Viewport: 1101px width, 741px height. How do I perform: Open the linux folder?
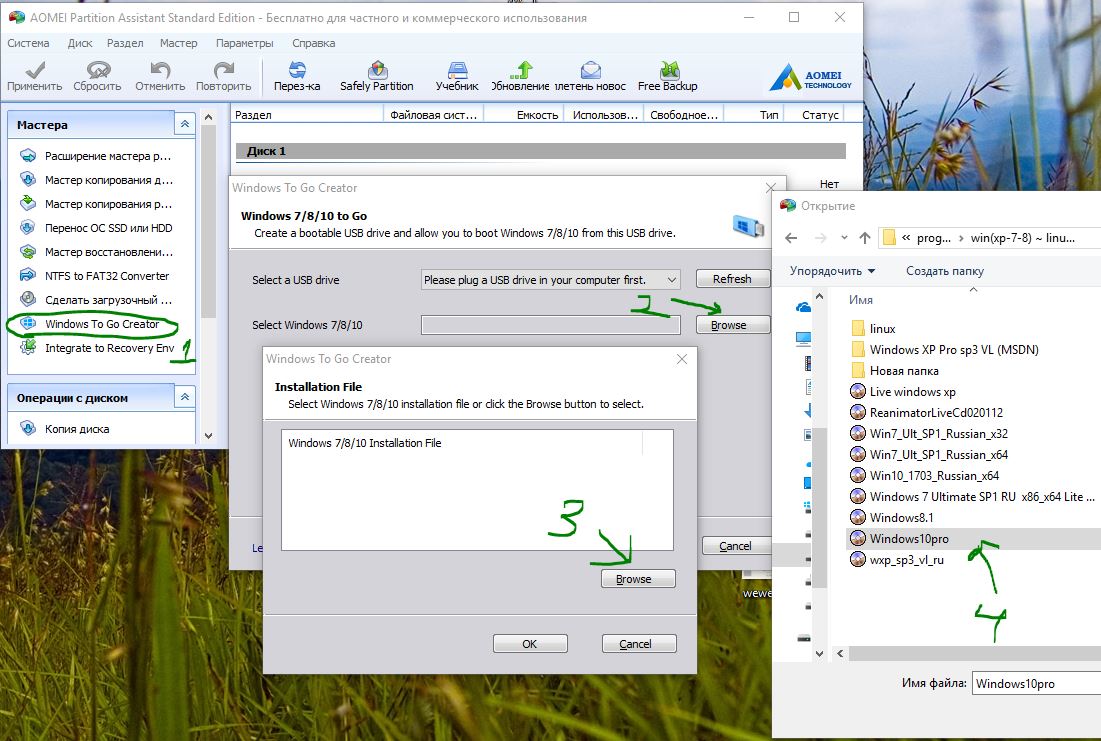click(x=882, y=329)
